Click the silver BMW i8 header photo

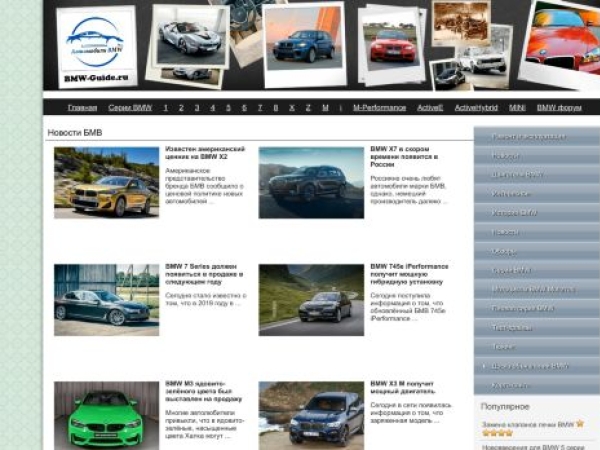tap(191, 37)
